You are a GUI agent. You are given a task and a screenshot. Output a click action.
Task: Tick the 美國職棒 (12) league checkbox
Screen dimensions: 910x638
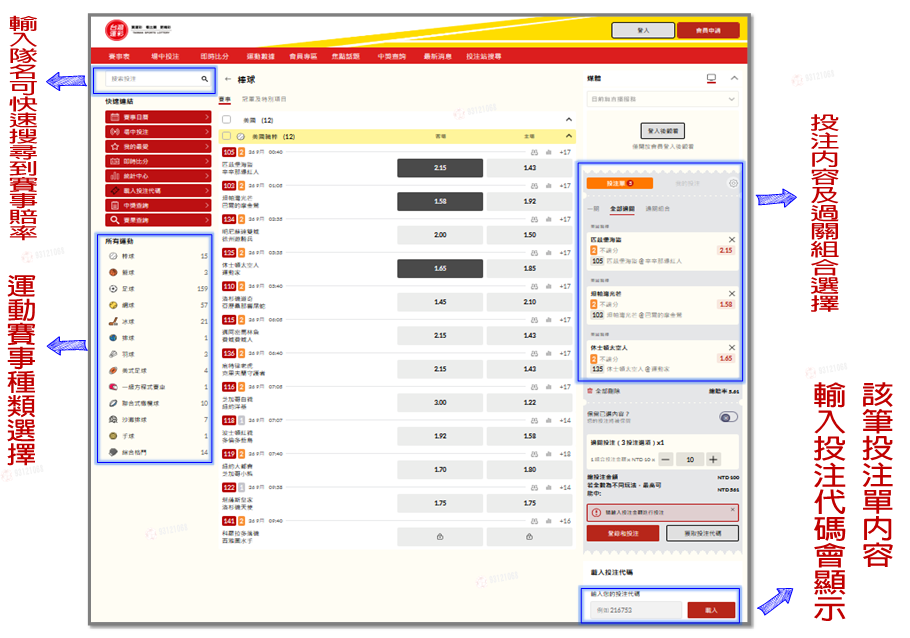pos(227,136)
